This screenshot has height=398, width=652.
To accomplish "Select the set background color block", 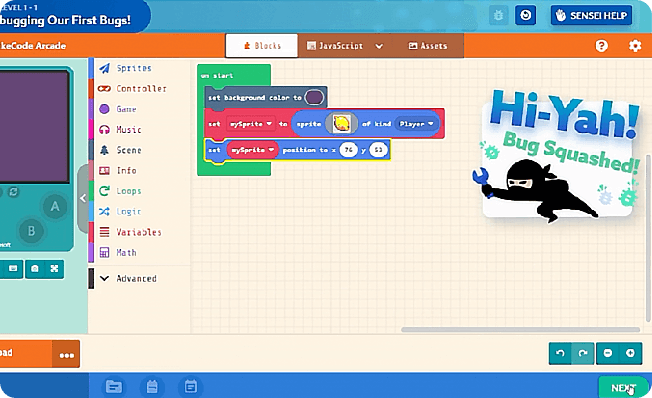I will pos(255,98).
